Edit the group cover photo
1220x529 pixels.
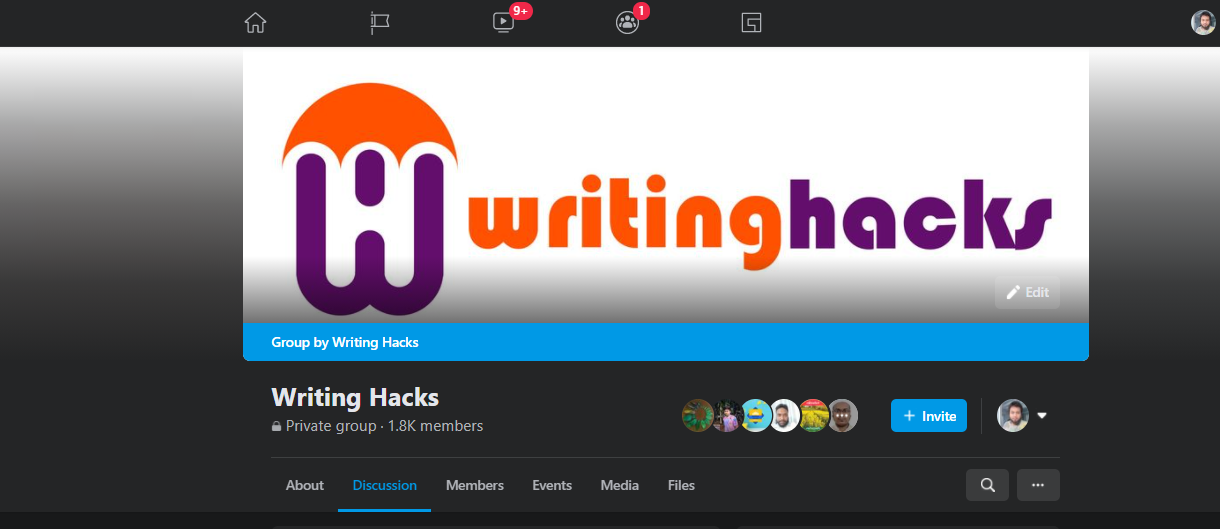click(x=1027, y=292)
